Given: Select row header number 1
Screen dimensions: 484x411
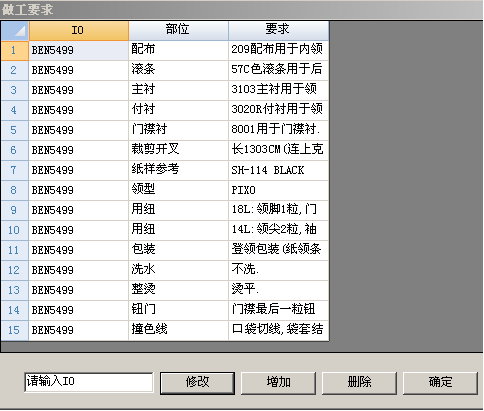Looking at the screenshot, I should tap(15, 51).
